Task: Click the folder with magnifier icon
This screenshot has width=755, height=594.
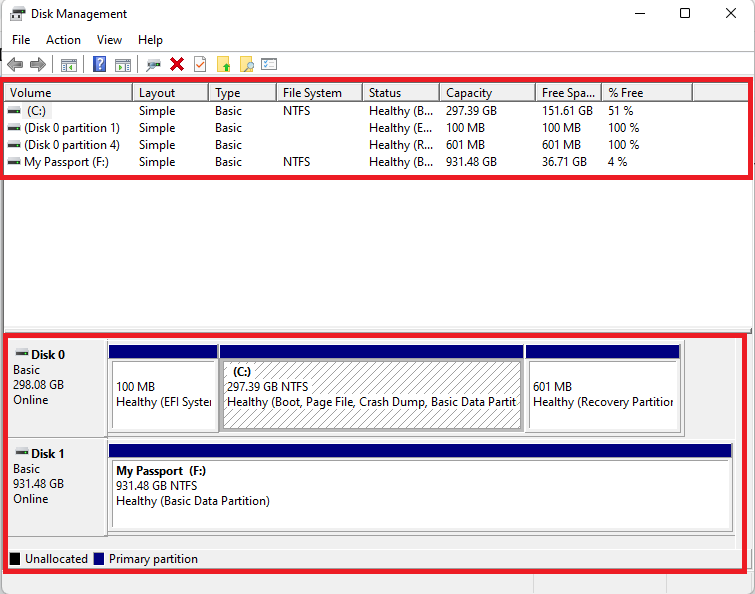Action: click(x=247, y=64)
